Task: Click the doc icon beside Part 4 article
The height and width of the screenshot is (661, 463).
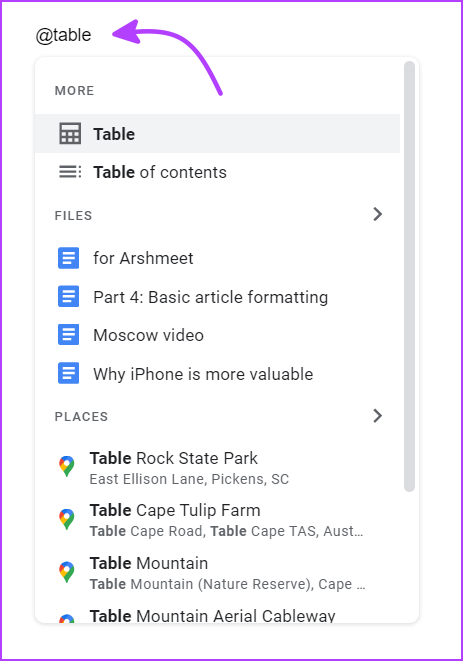Action: click(68, 296)
